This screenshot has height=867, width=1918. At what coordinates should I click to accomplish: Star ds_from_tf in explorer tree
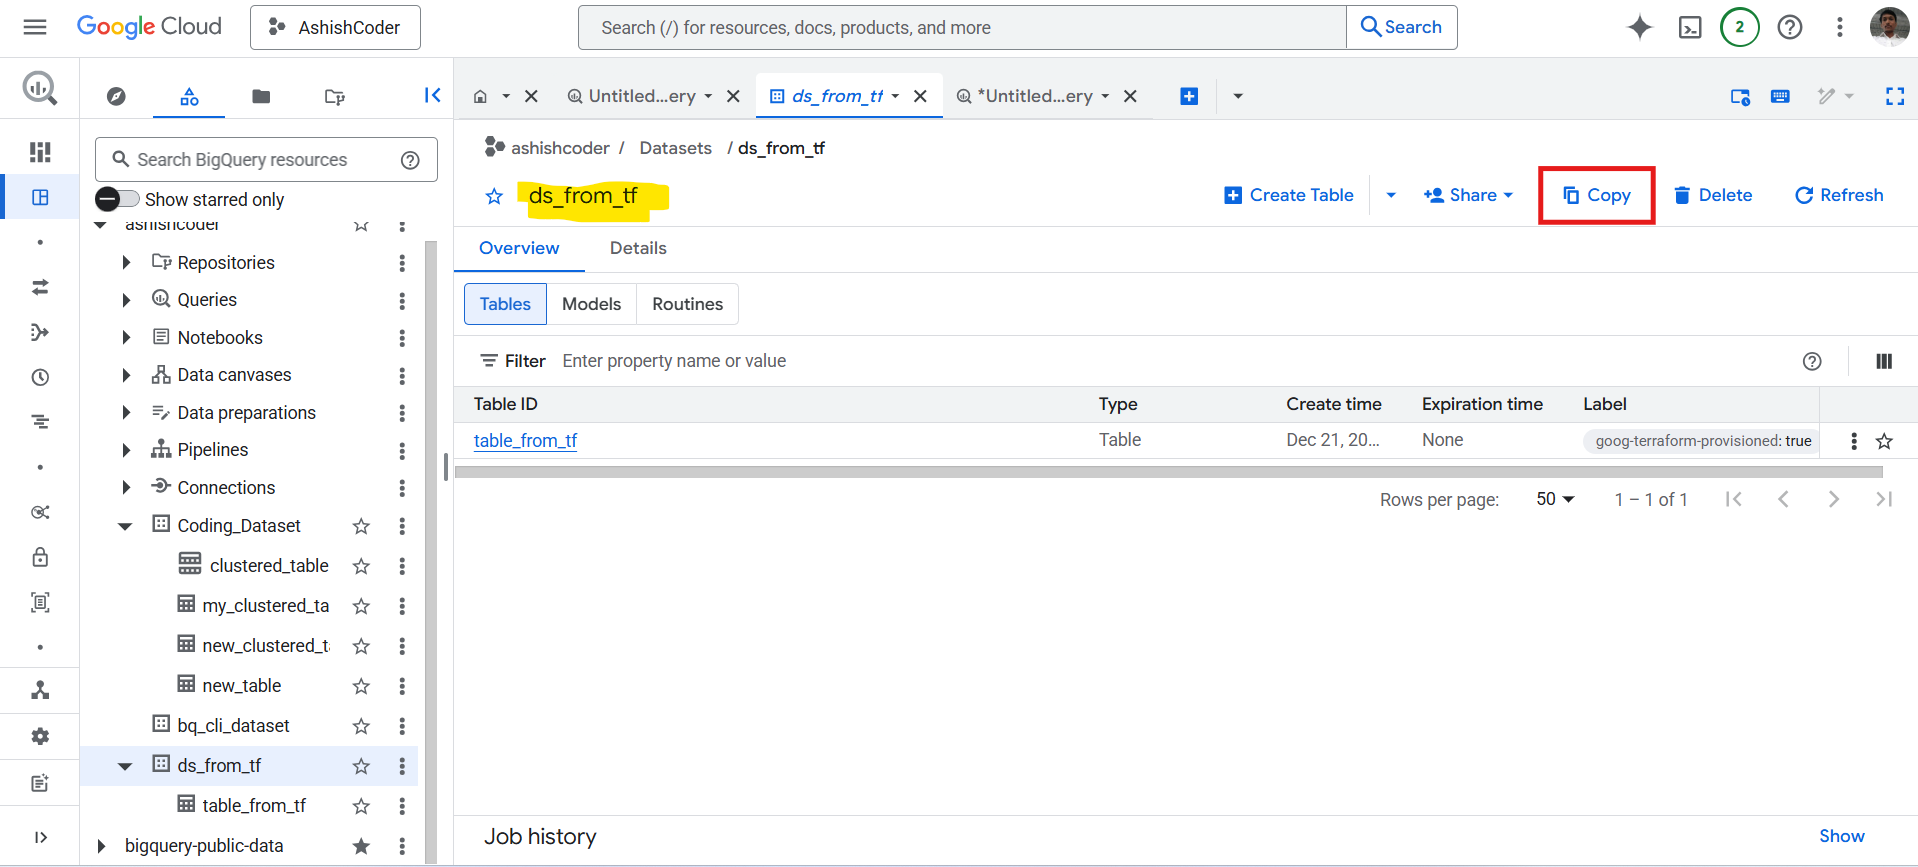click(x=361, y=766)
